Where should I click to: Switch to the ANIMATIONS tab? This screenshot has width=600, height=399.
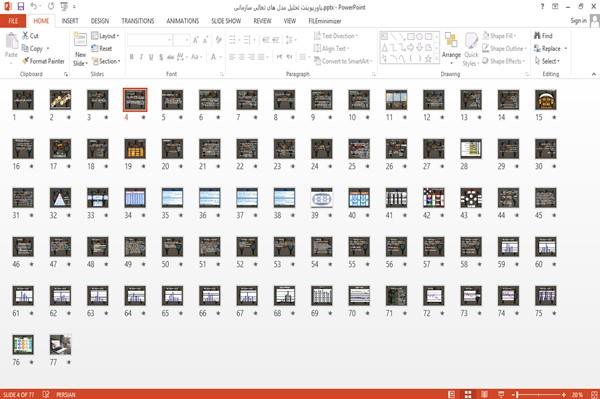pos(183,21)
